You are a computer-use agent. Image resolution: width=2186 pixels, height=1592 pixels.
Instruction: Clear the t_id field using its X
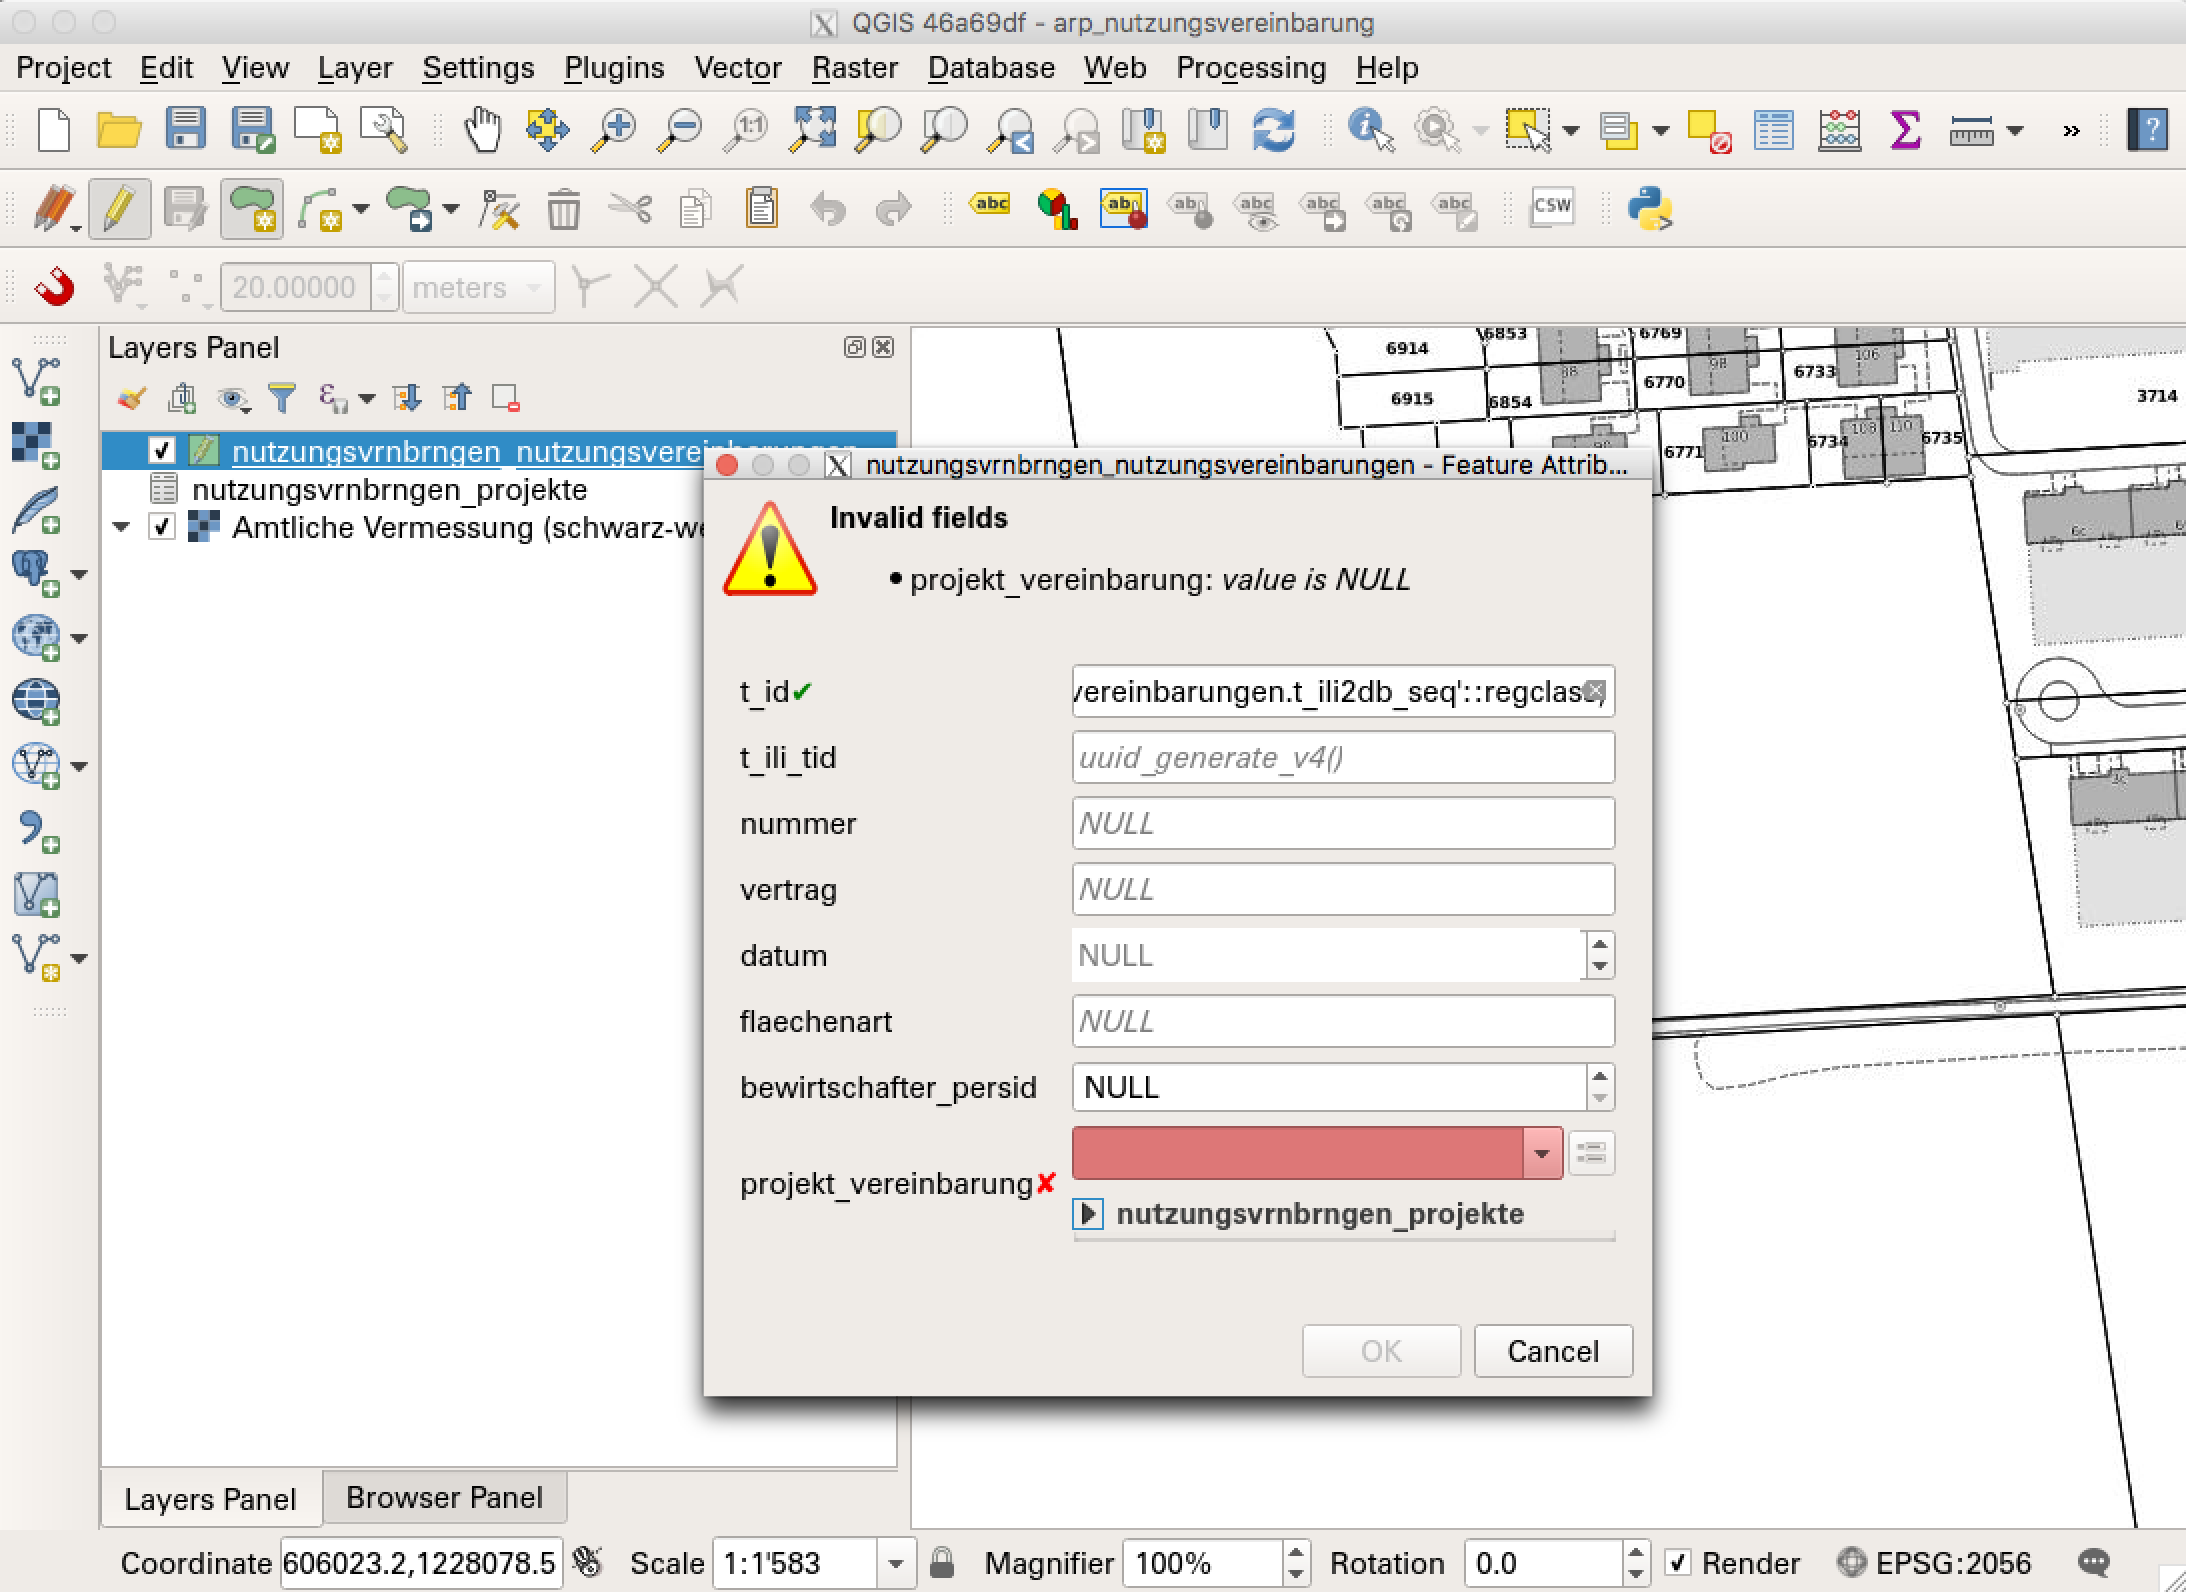coord(1595,691)
